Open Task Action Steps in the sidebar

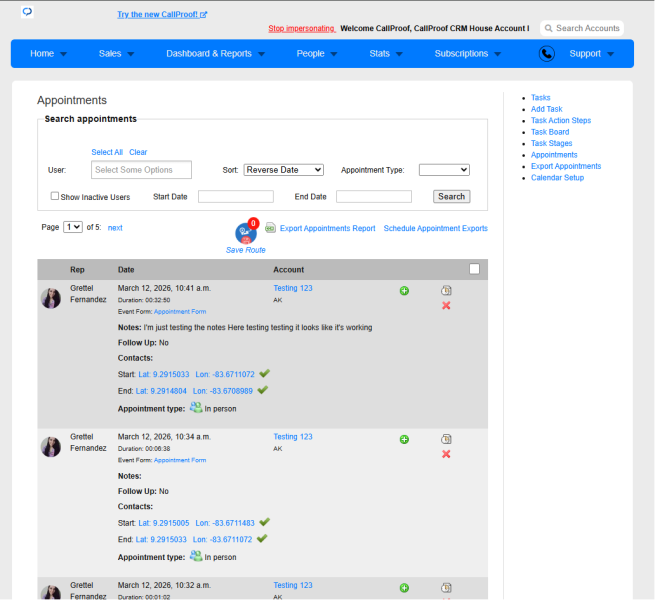click(x=561, y=120)
